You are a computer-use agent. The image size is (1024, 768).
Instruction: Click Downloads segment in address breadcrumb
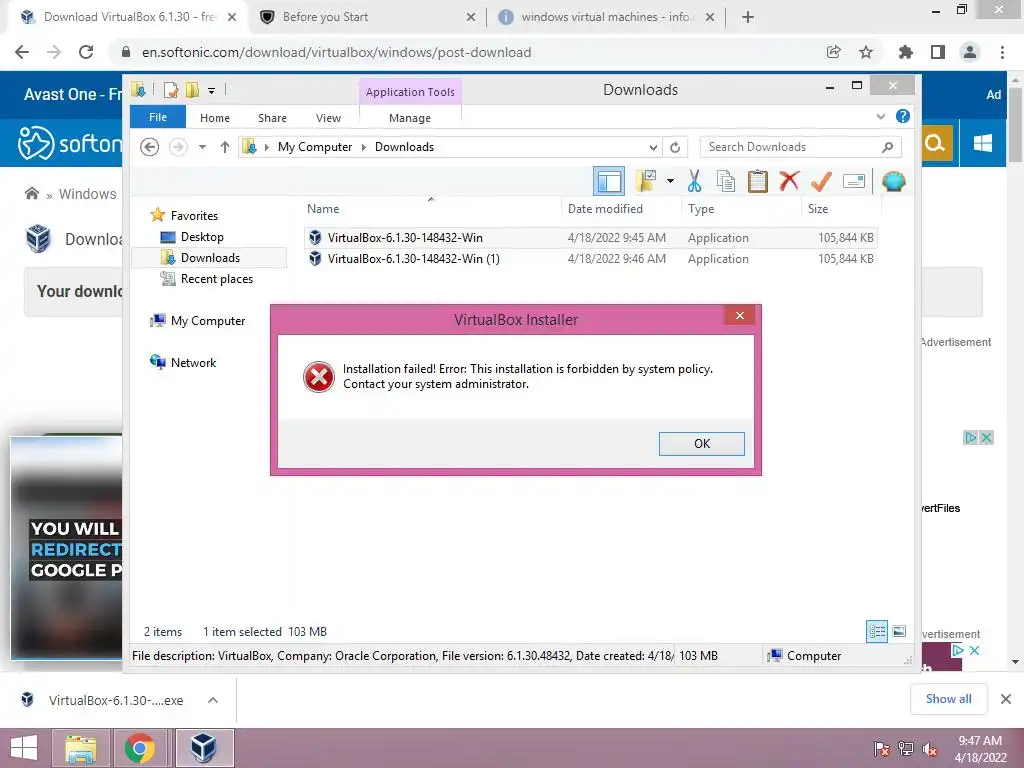[404, 147]
